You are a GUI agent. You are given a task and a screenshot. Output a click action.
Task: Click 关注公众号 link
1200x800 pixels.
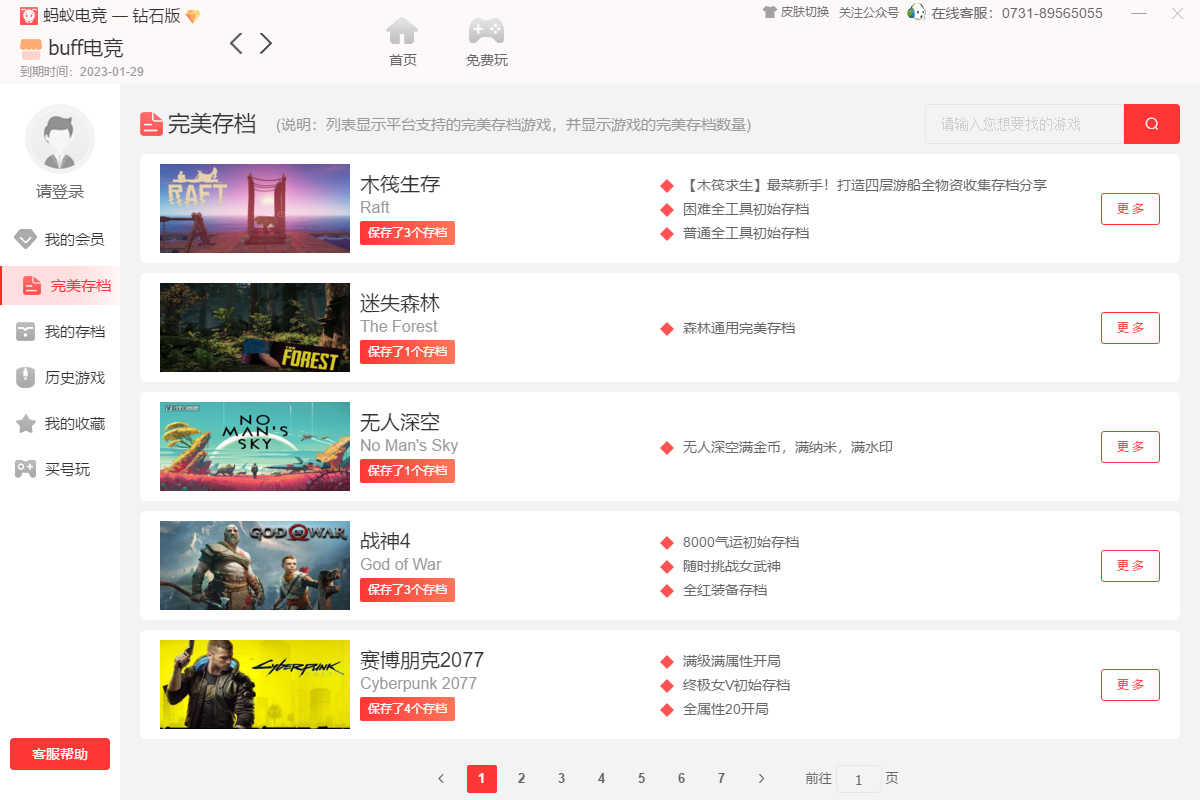(x=868, y=13)
